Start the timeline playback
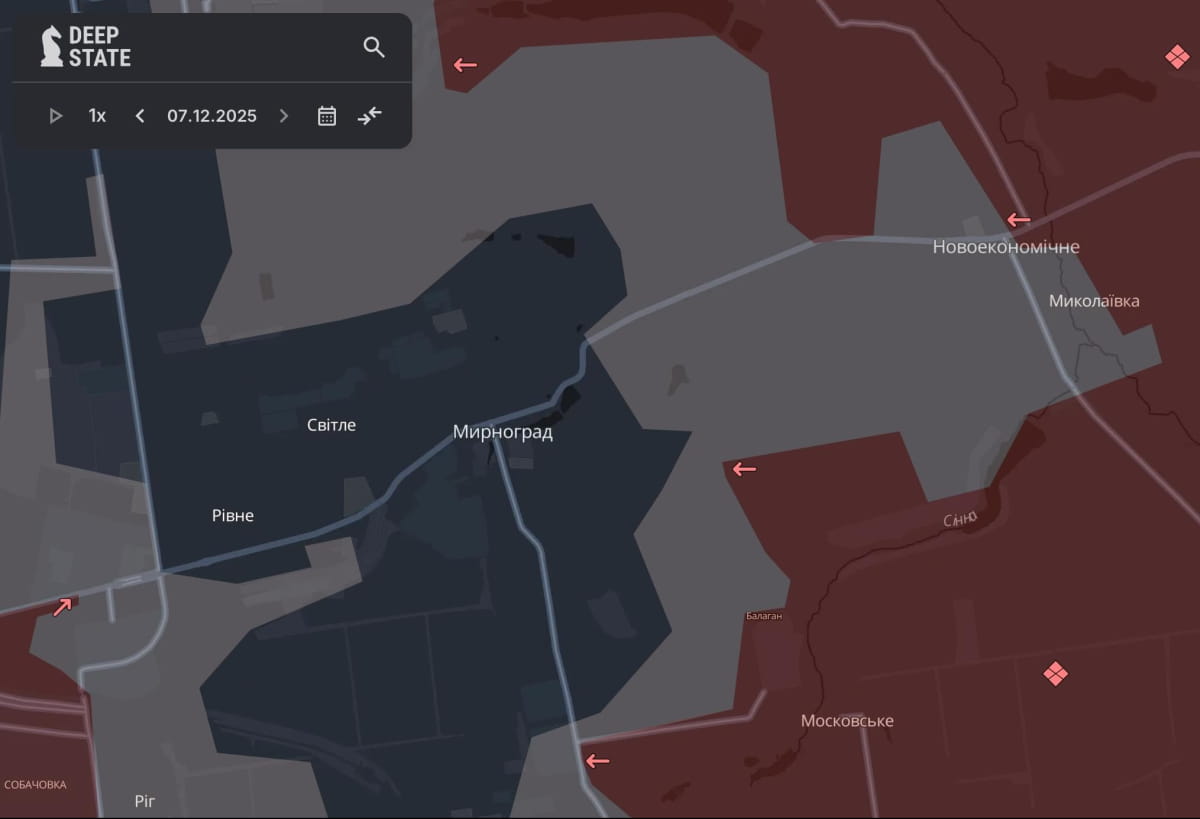The height and width of the screenshot is (819, 1200). [56, 116]
